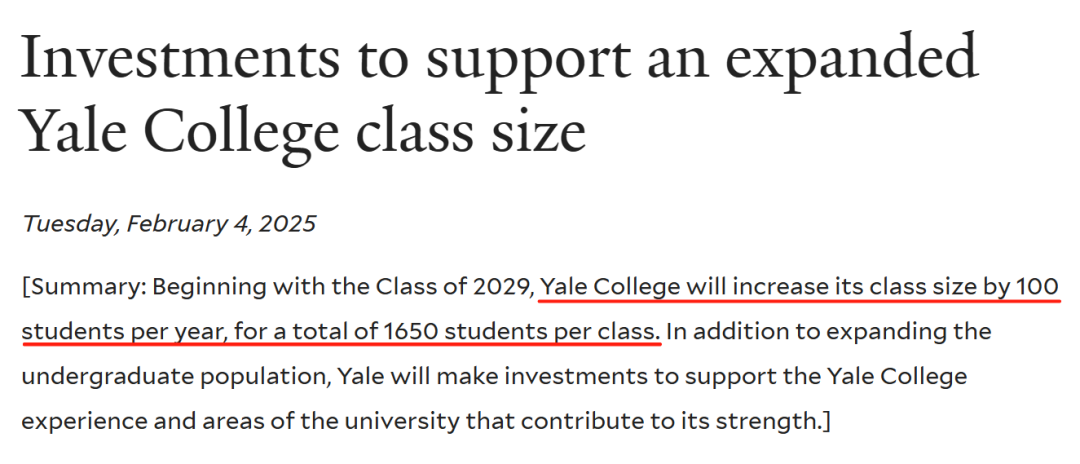Click the year "2025" in the date

[287, 223]
